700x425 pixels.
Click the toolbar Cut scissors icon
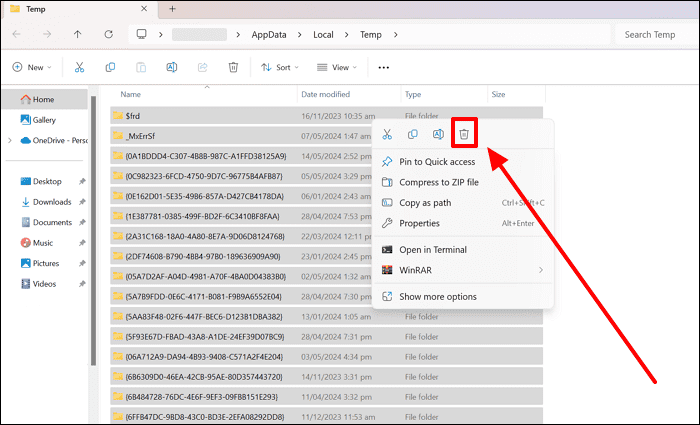(79, 68)
